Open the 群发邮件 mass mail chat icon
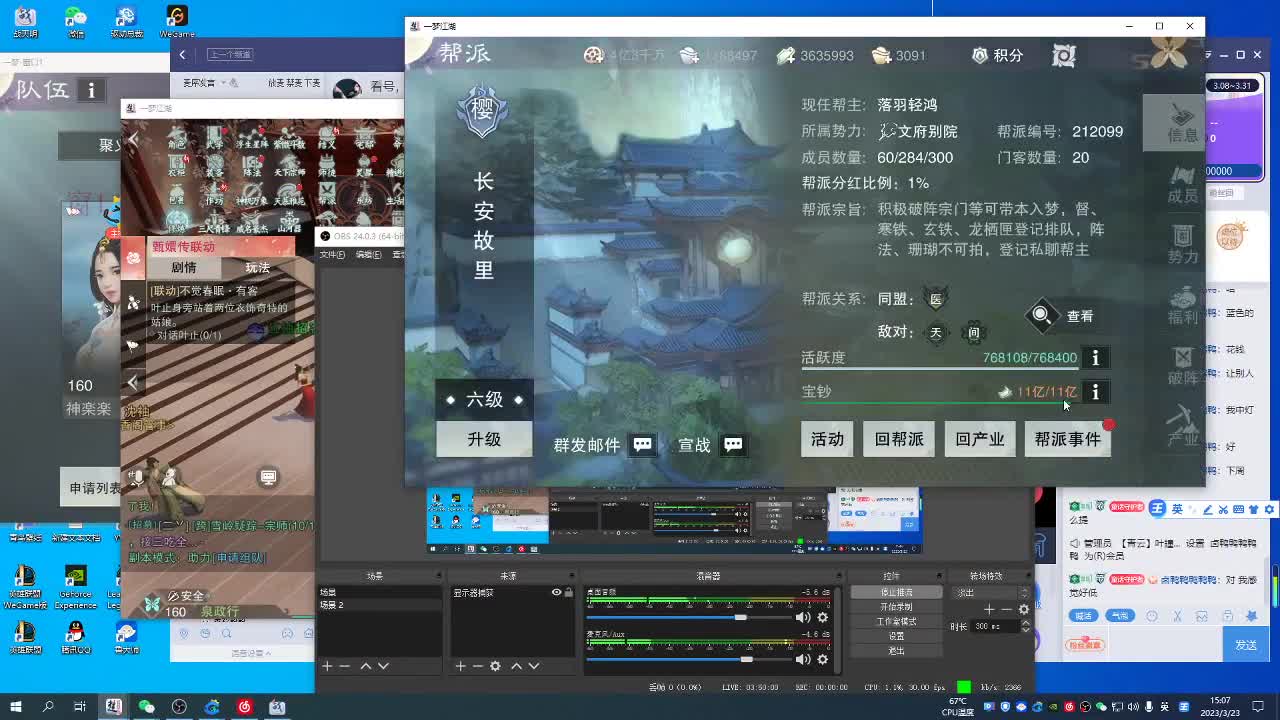 (x=643, y=444)
